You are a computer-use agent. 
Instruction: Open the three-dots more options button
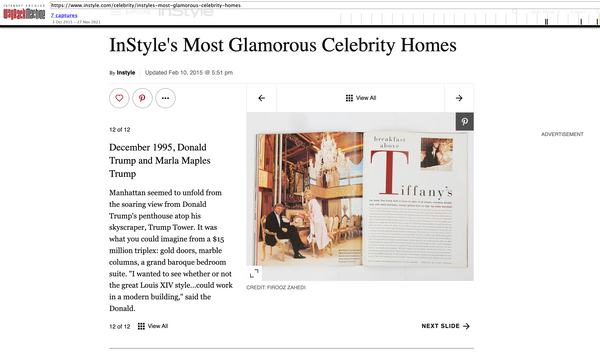pyautogui.click(x=165, y=98)
